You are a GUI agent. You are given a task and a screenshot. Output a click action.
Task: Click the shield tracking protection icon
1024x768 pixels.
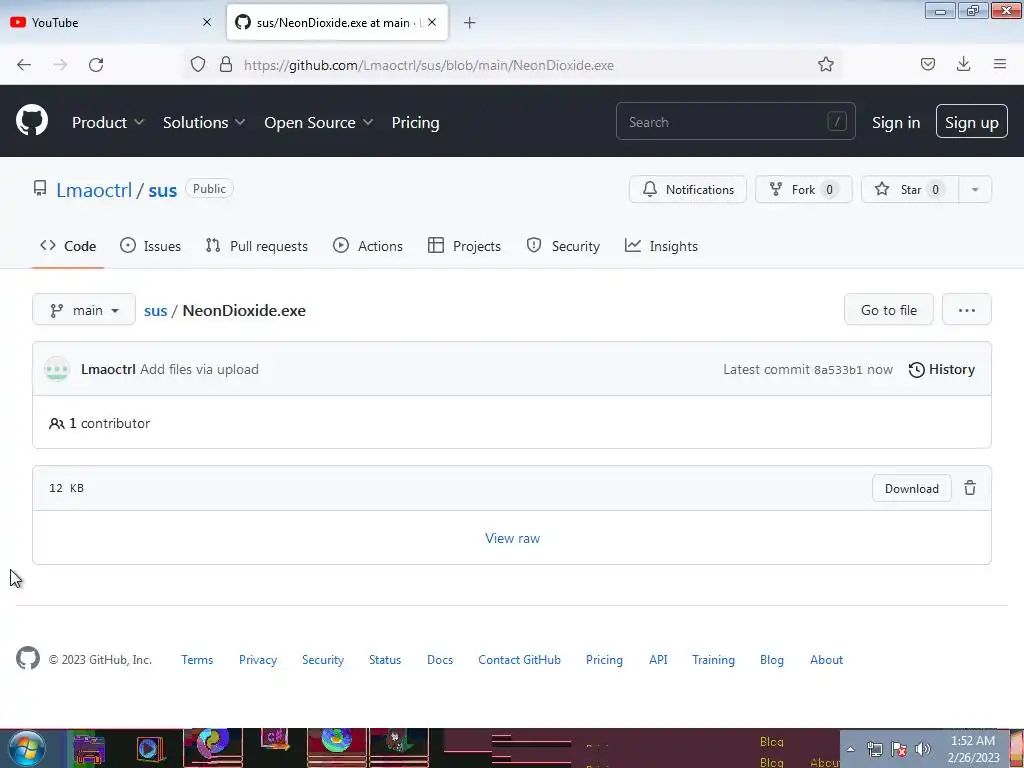click(198, 64)
